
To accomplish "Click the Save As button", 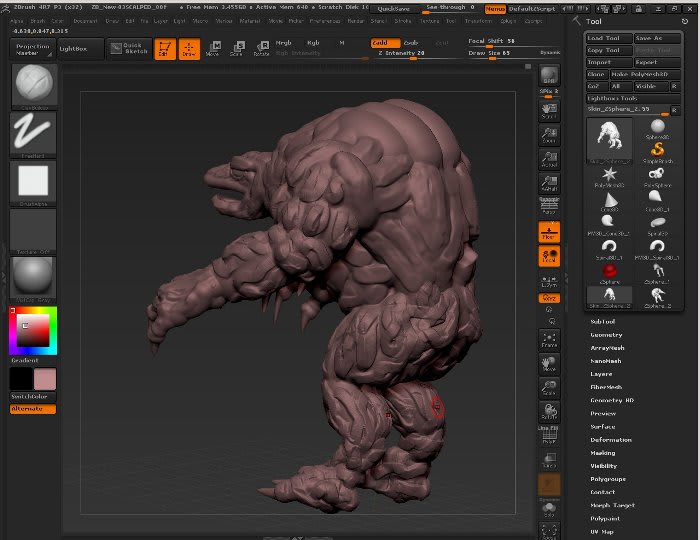I will click(x=657, y=38).
